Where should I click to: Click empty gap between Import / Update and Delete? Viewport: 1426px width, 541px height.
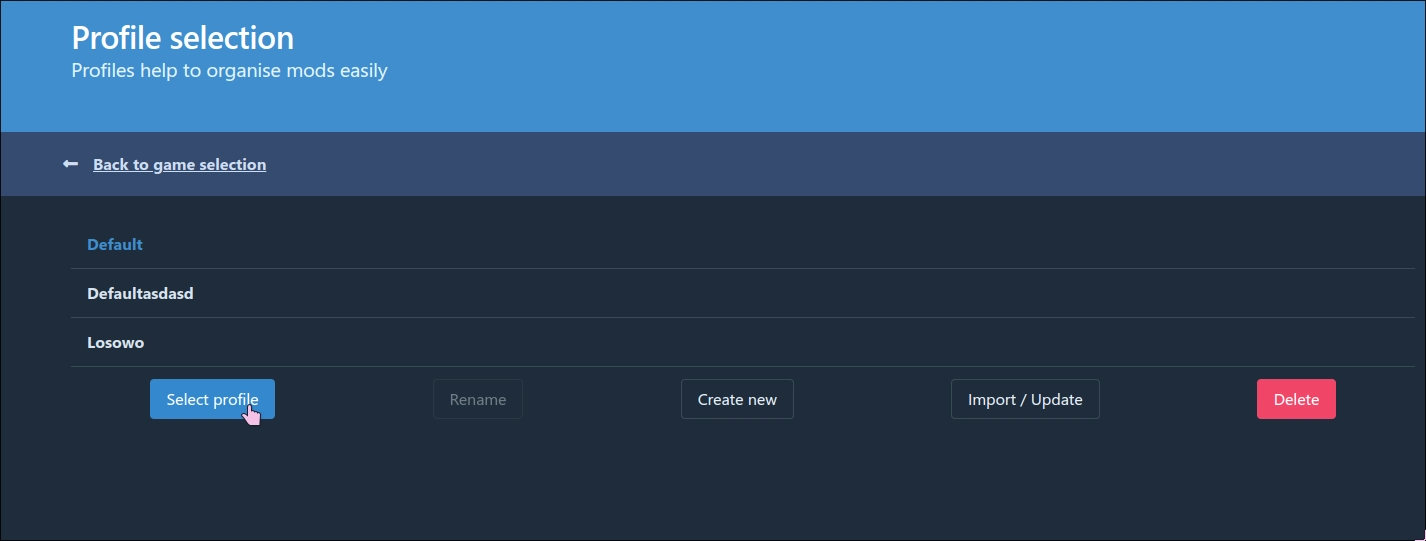[x=1178, y=399]
